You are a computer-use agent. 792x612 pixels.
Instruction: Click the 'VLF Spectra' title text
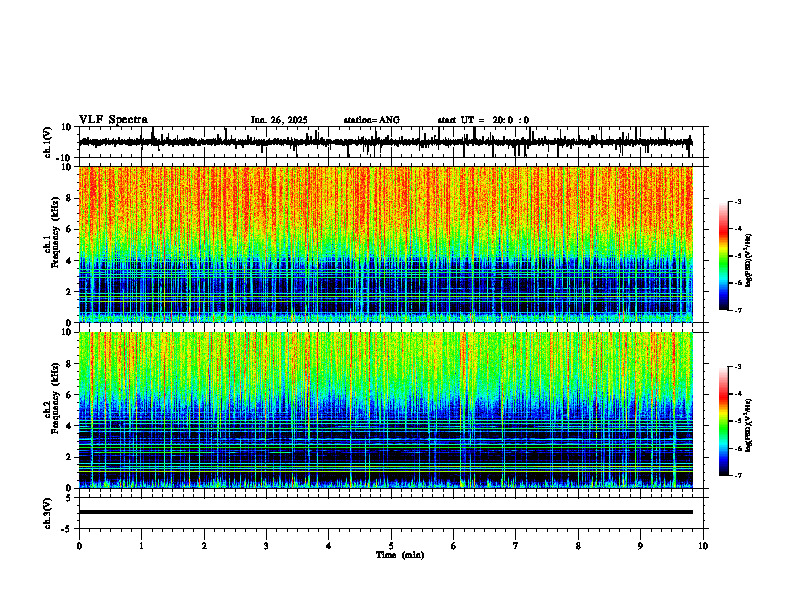point(113,119)
